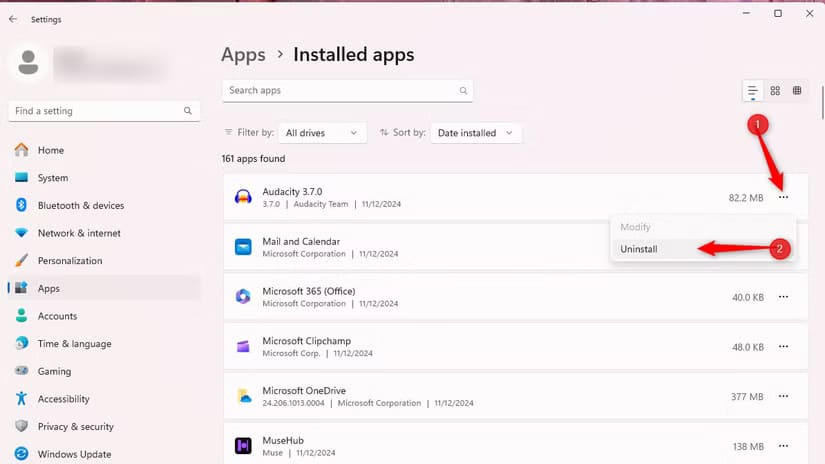This screenshot has height=464, width=825.
Task: Open more options for Microsoft 365 (Office)
Action: tap(783, 297)
